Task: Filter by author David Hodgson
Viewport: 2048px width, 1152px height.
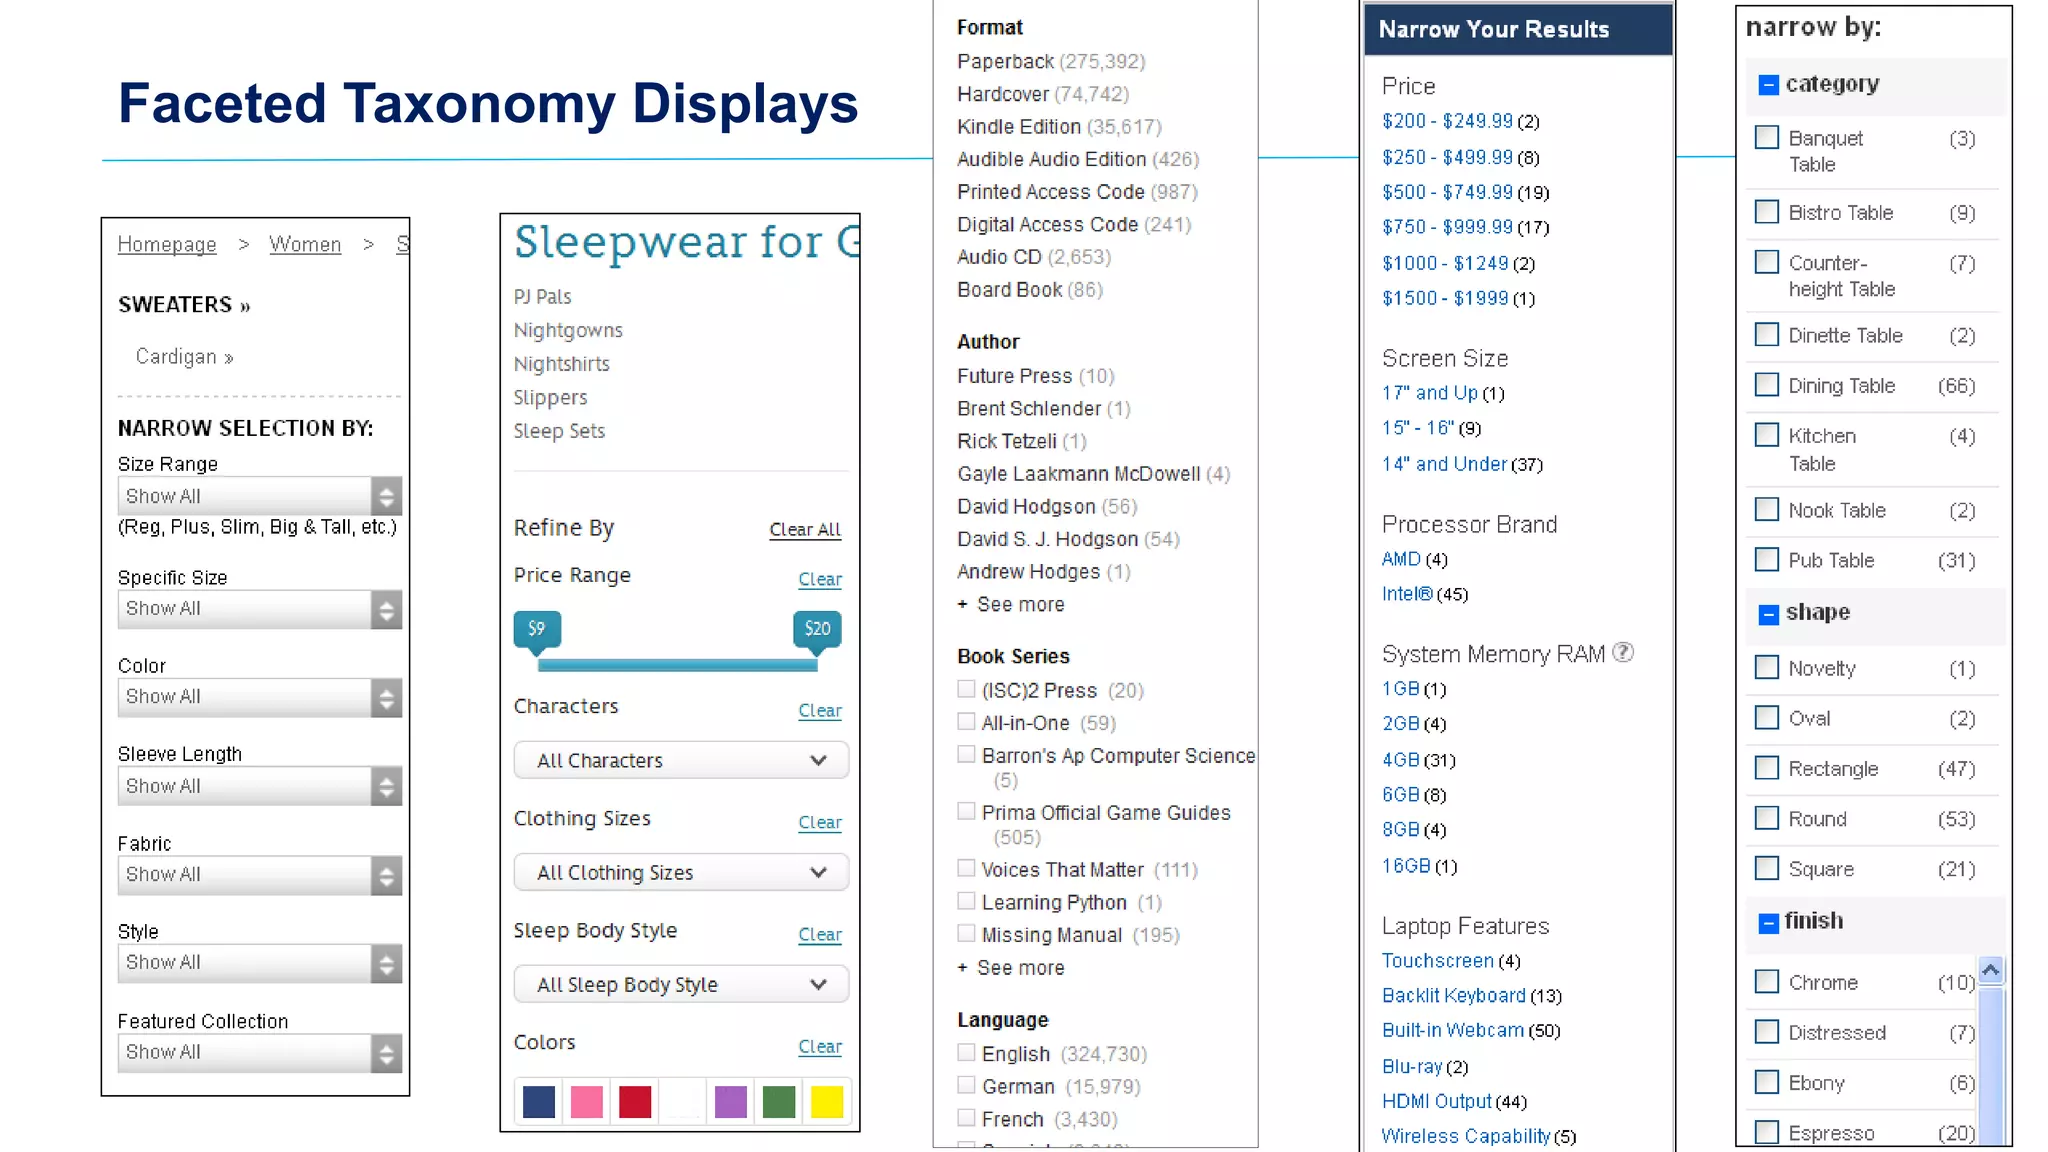Action: click(x=1026, y=507)
